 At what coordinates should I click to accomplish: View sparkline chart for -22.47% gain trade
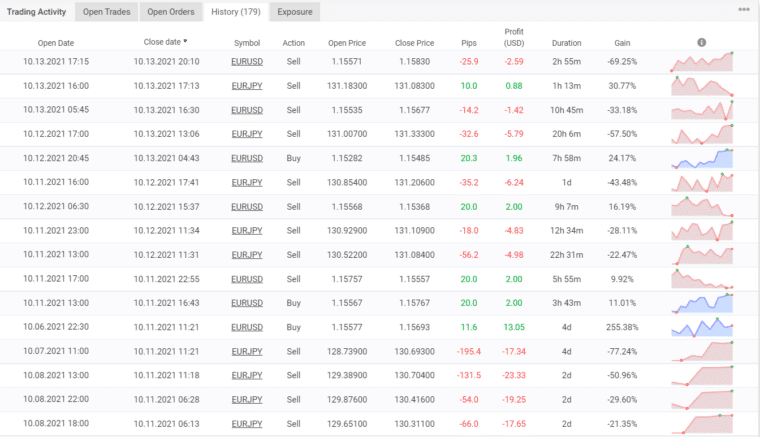[702, 255]
